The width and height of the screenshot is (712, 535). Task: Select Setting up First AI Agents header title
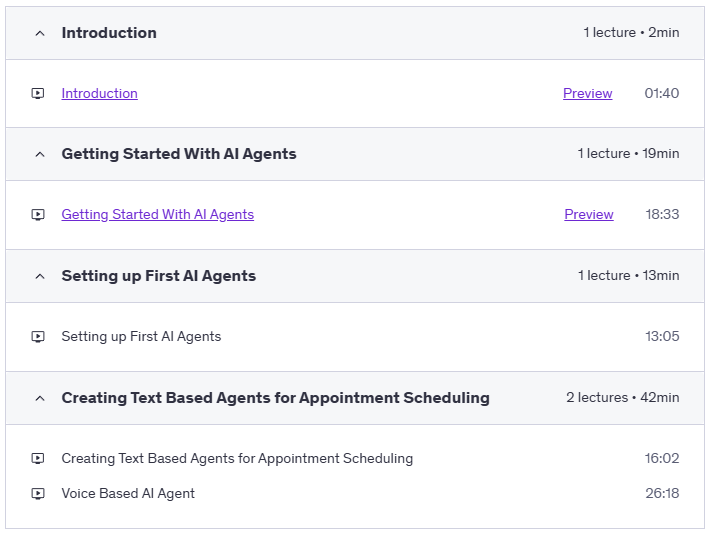(158, 276)
